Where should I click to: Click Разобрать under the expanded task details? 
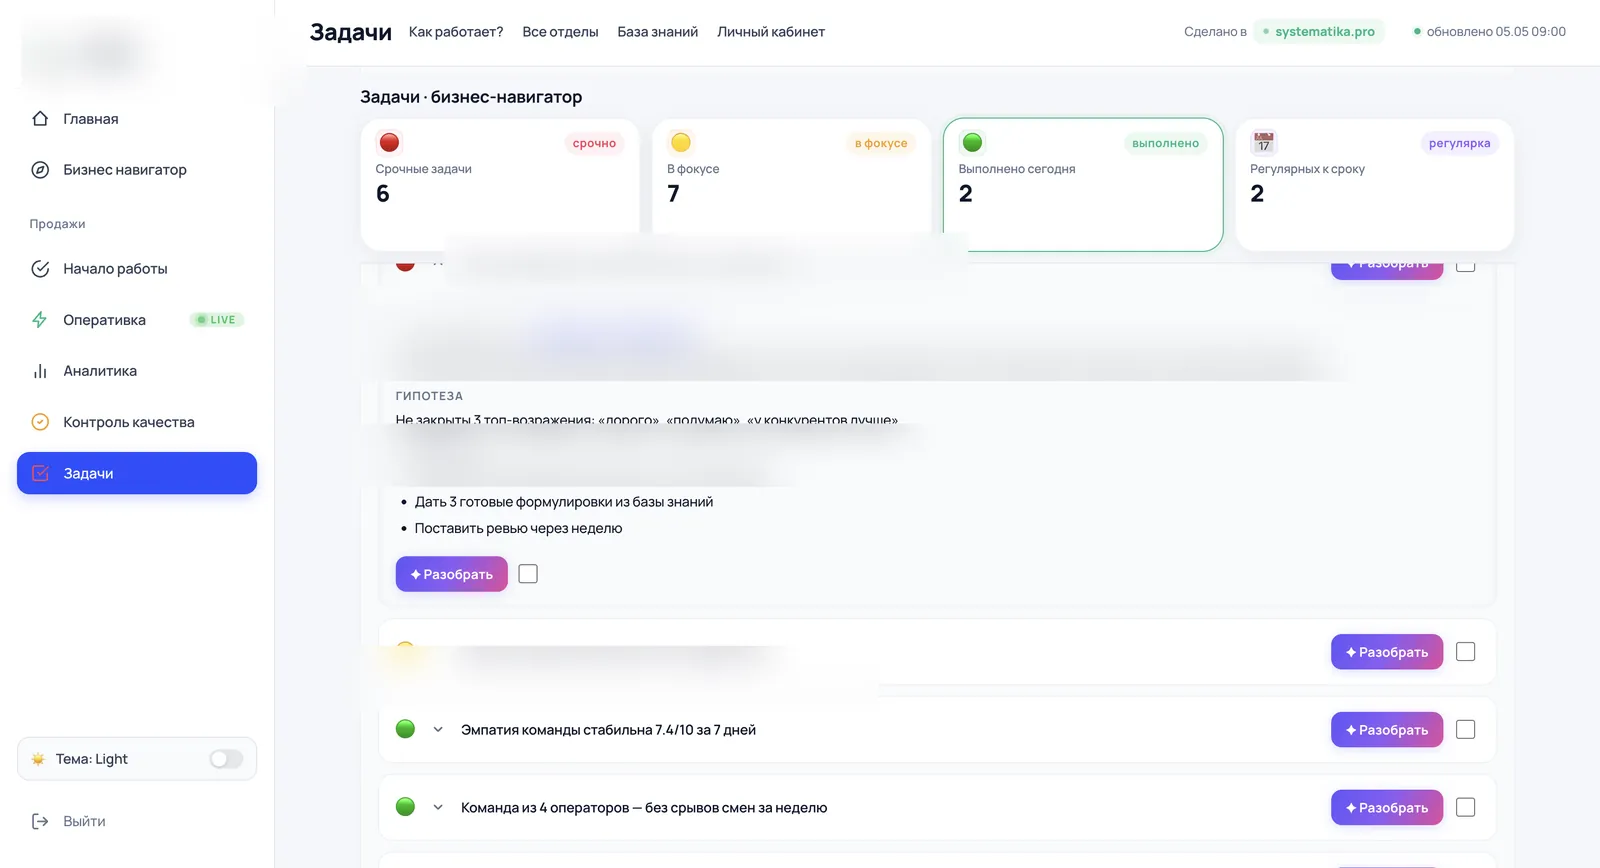pos(451,574)
